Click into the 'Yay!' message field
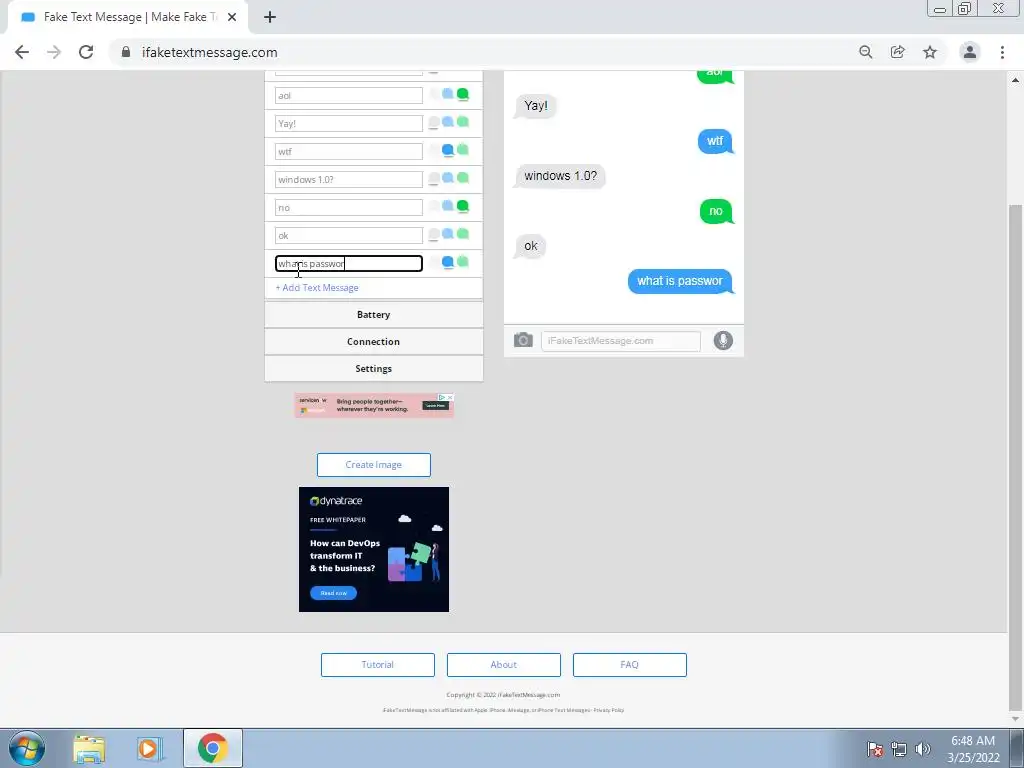This screenshot has height=768, width=1024. 349,123
